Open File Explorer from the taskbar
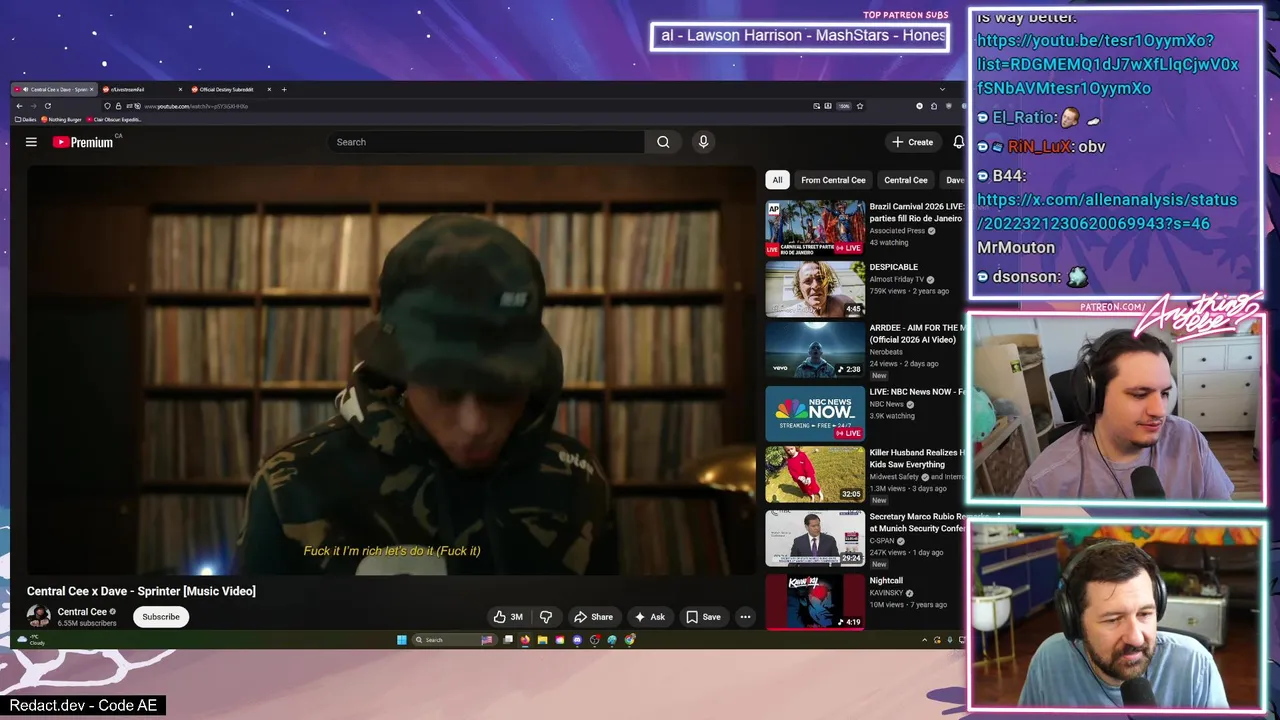 pos(542,640)
